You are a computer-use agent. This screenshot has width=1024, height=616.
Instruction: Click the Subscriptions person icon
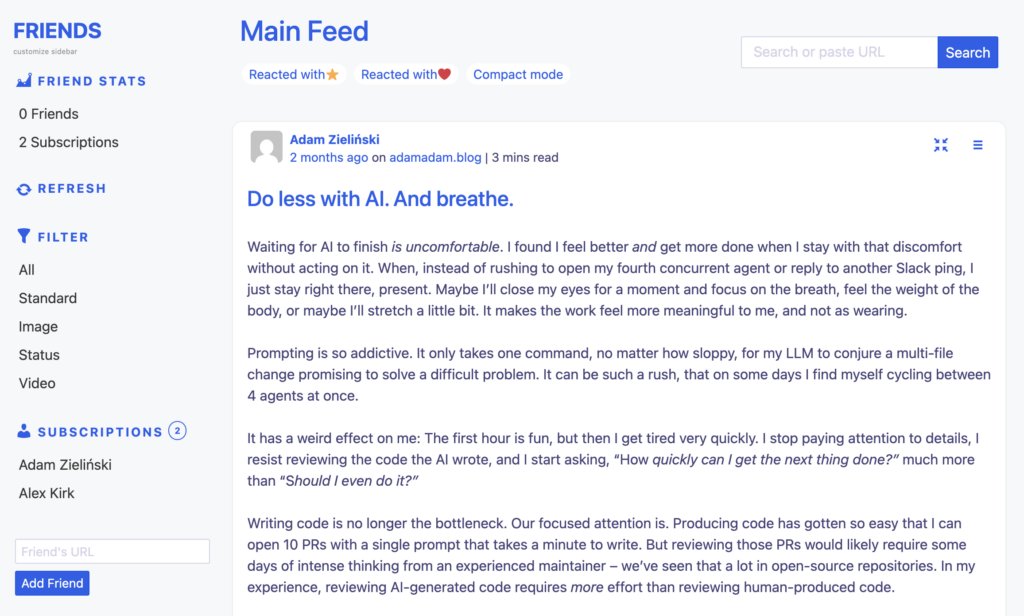click(x=22, y=431)
